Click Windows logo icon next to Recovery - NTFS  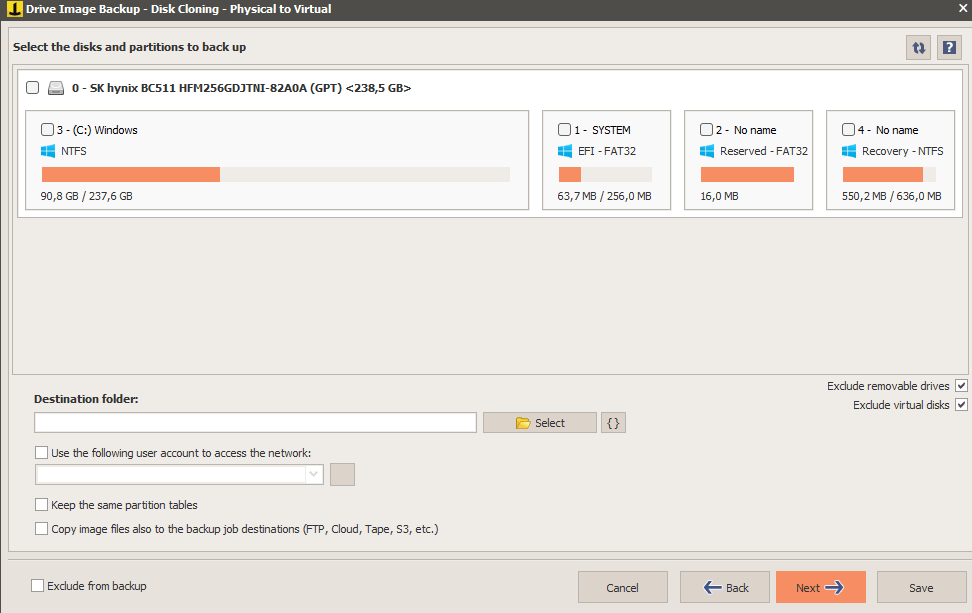849,151
